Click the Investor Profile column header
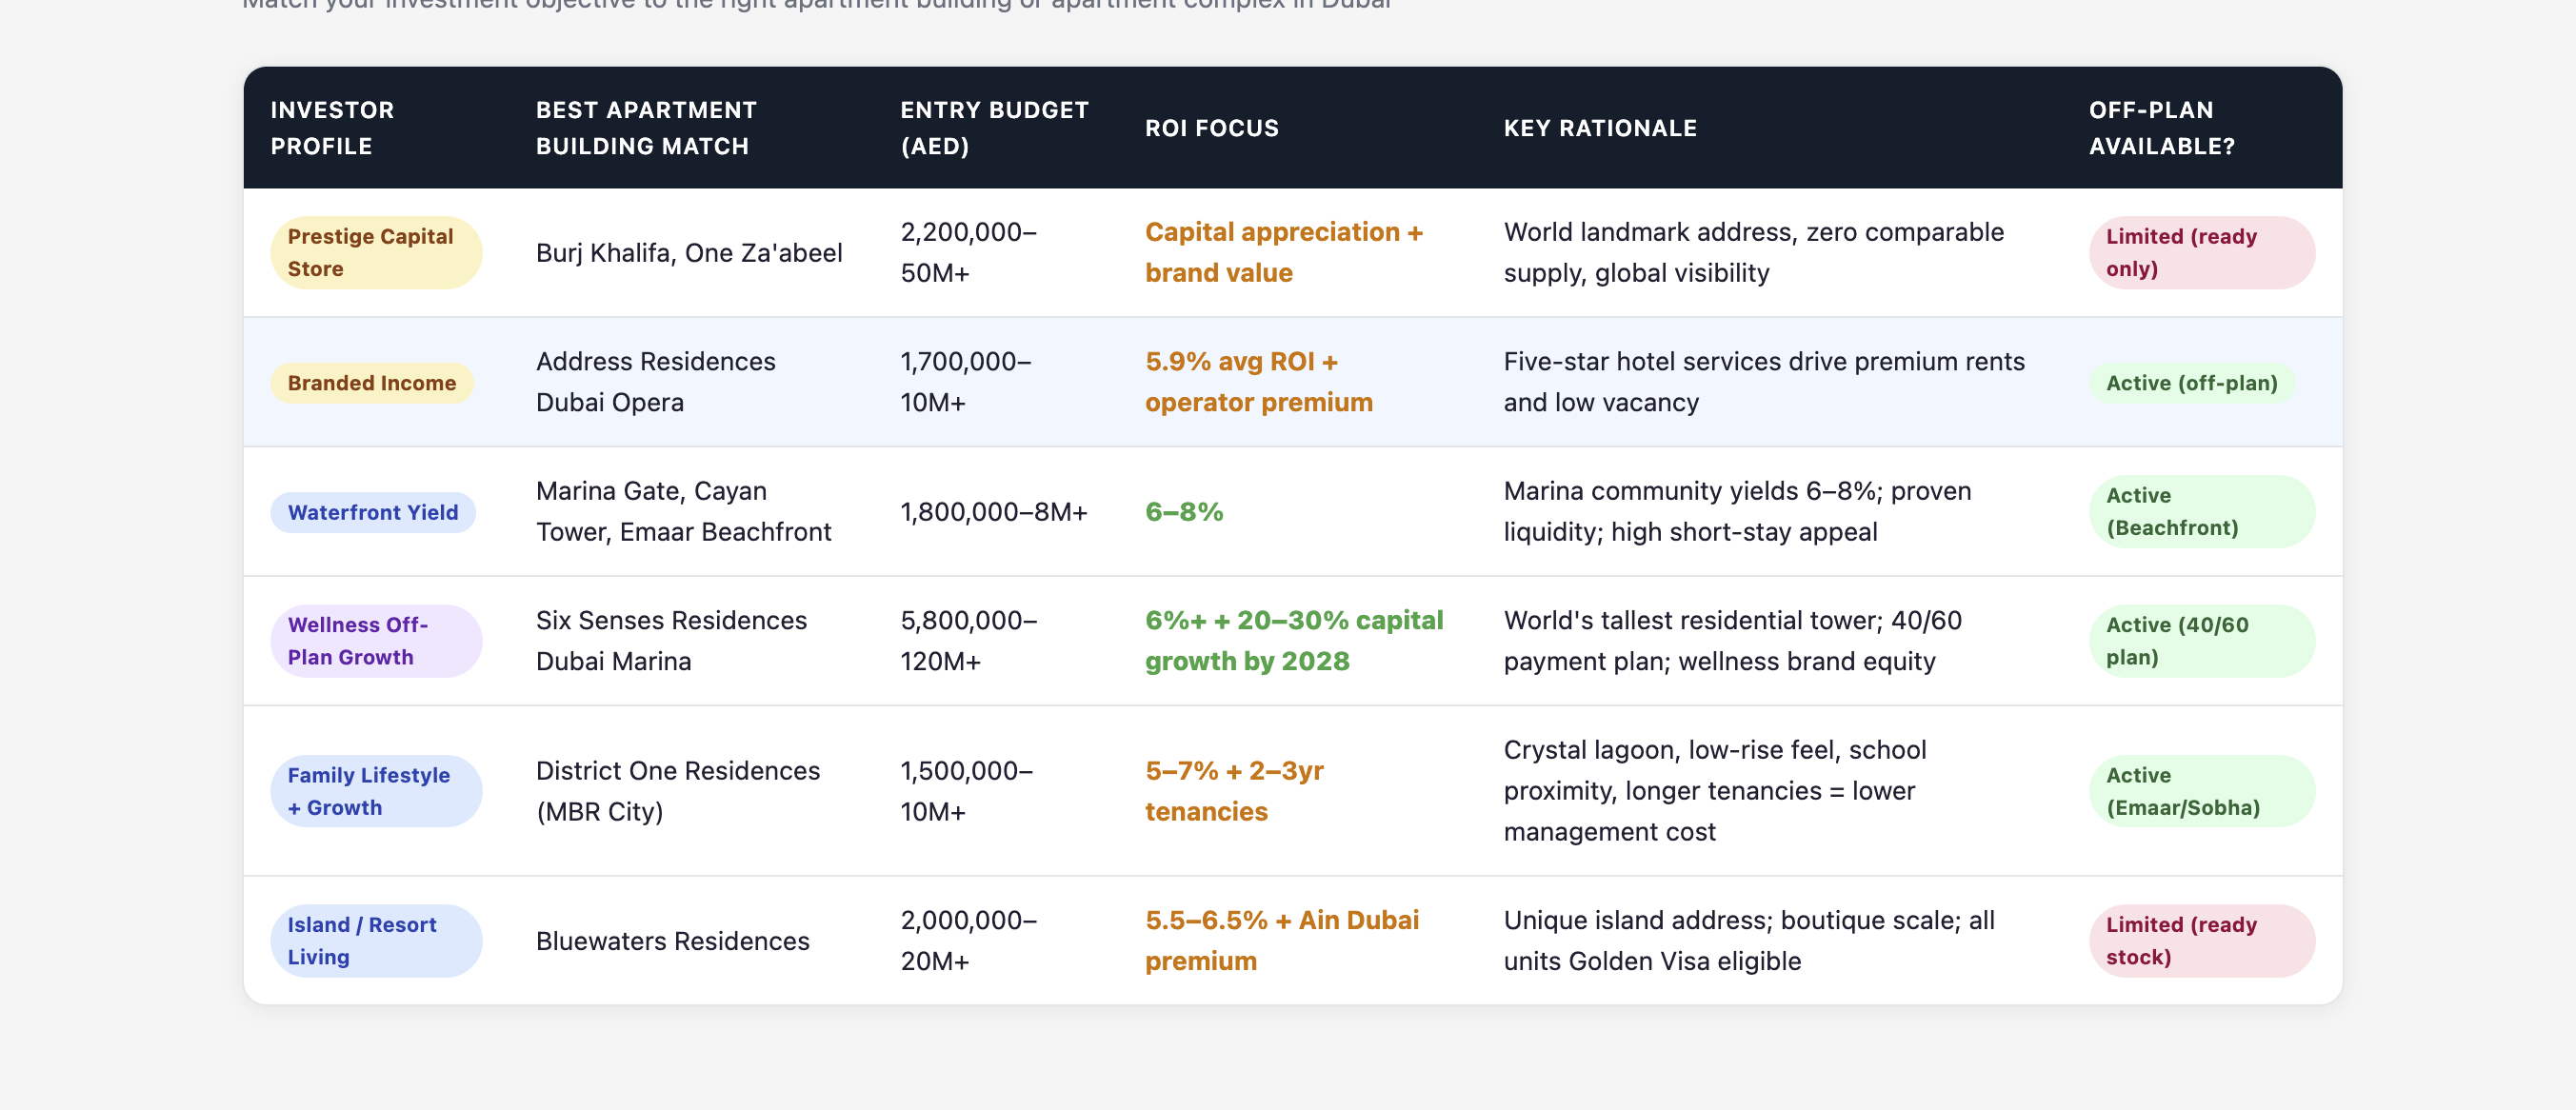The image size is (2576, 1110). tap(332, 128)
